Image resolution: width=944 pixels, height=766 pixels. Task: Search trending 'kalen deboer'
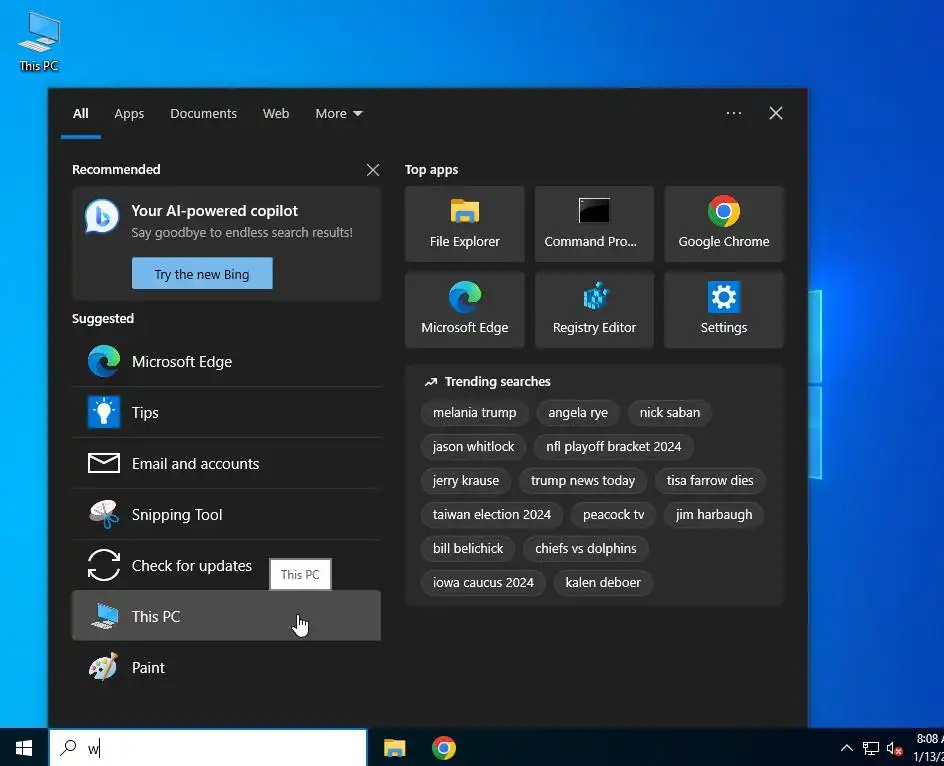tap(603, 582)
